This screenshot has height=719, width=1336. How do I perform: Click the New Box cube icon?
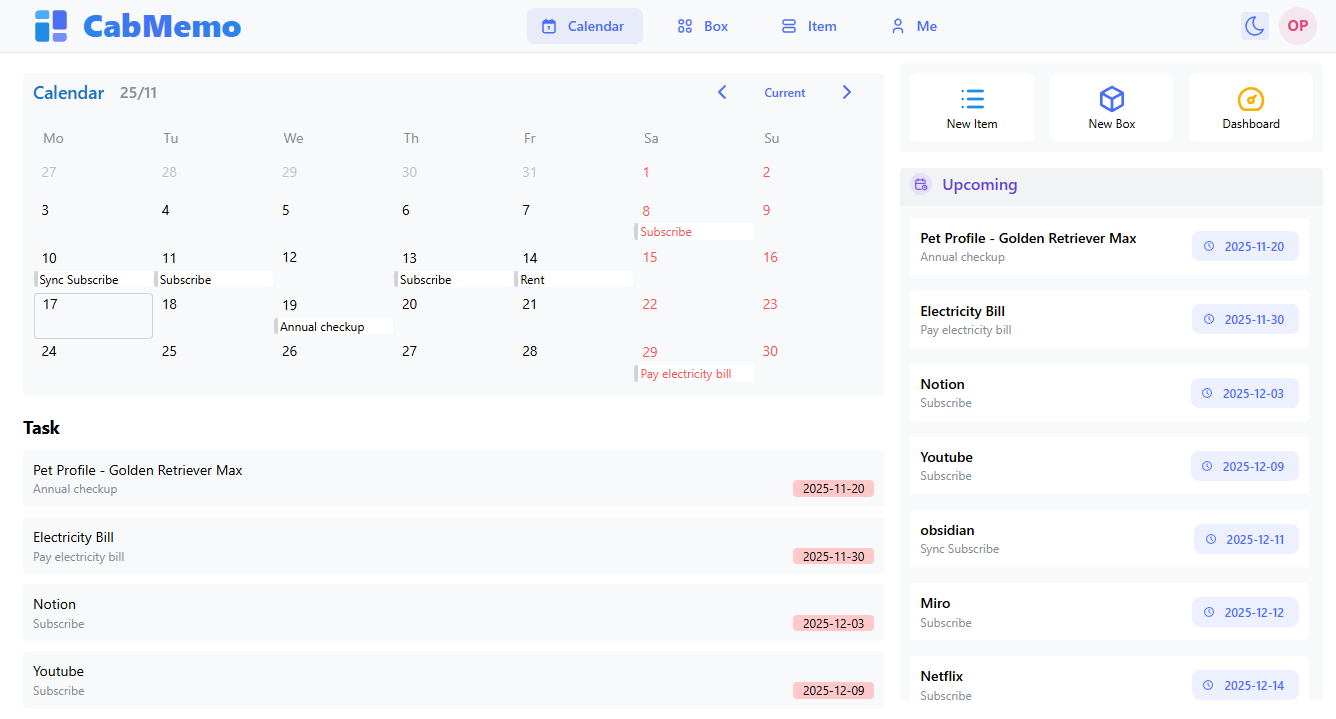tap(1111, 99)
